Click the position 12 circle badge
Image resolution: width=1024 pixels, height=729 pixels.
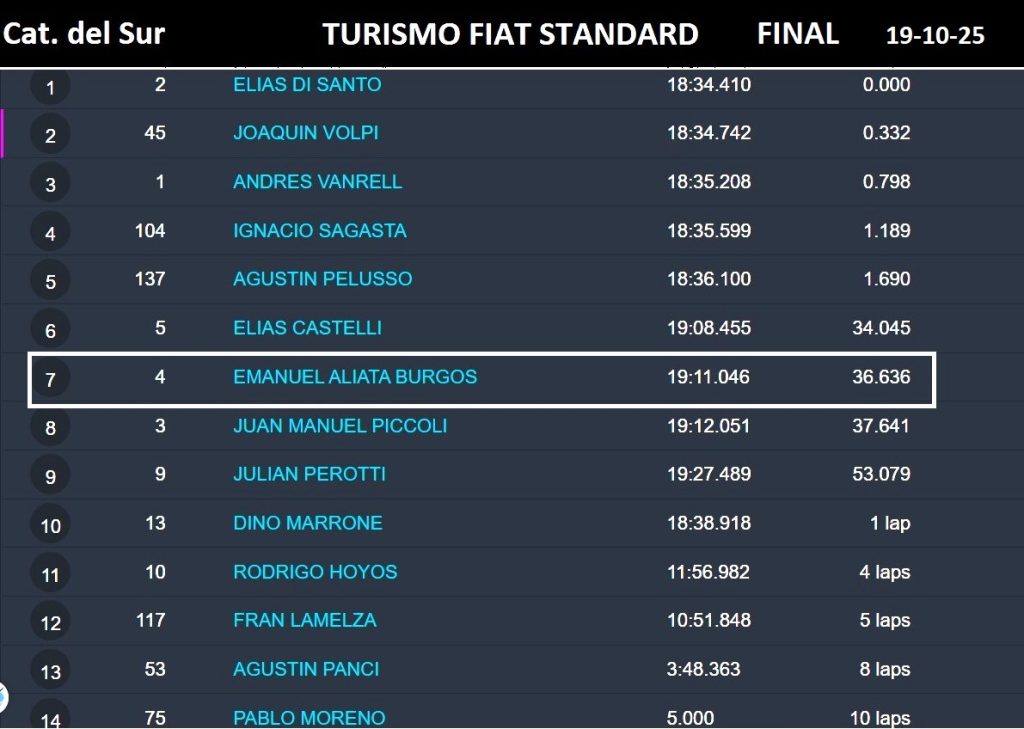pyautogui.click(x=50, y=623)
